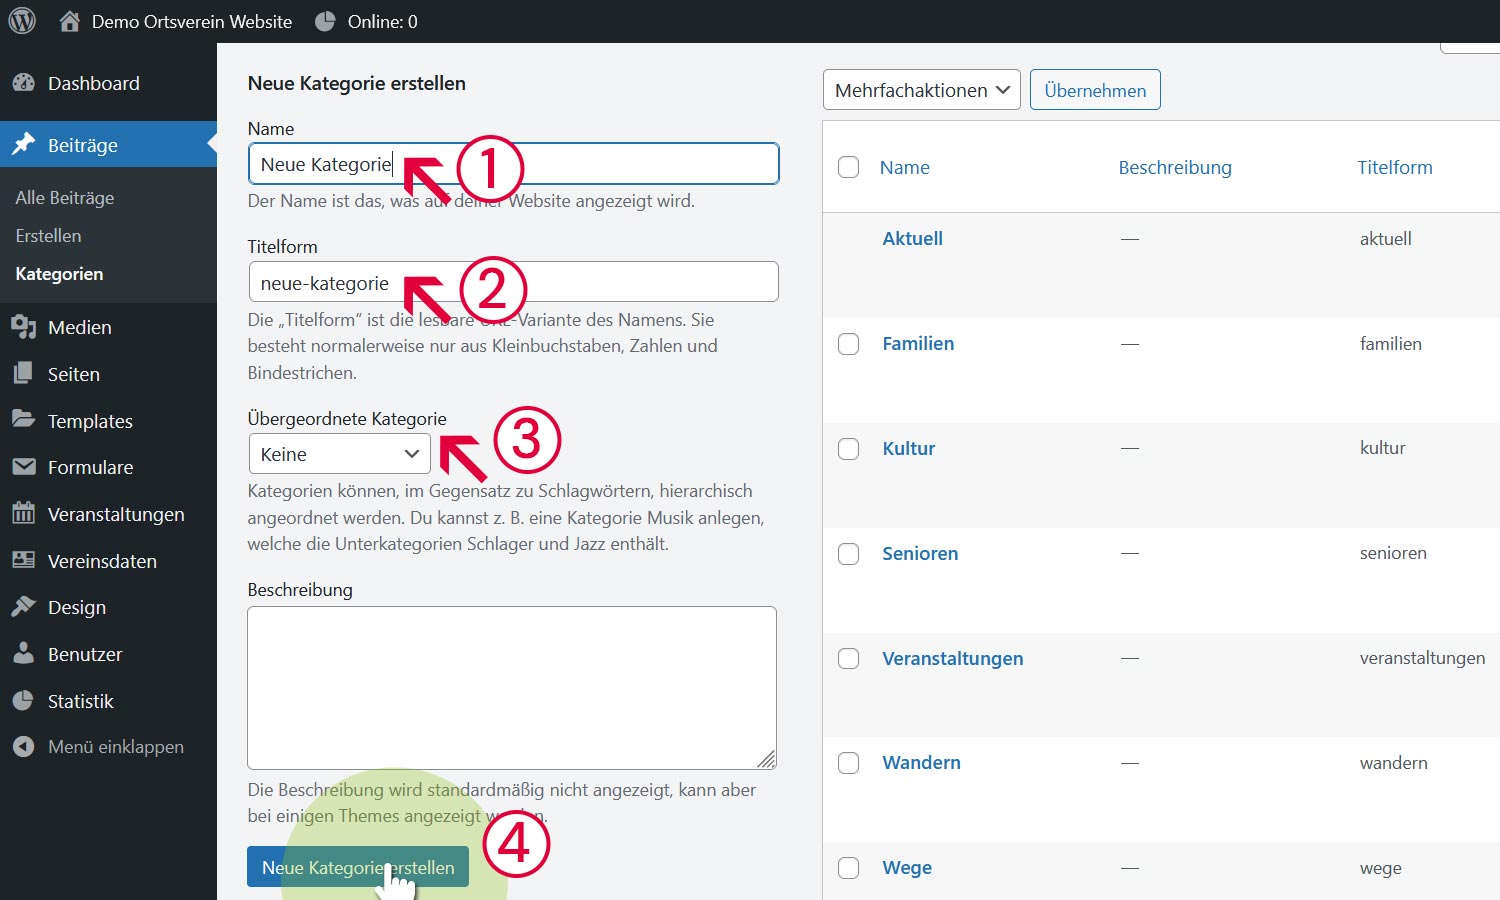Image resolution: width=1500 pixels, height=900 pixels.
Task: Click Neue Kategorie erstellen button
Action: tap(358, 867)
